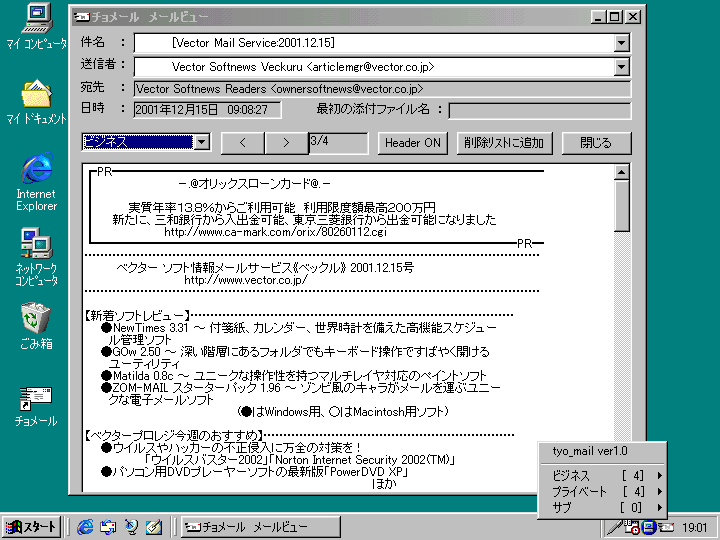
Task: Click the ca-mark.com orix URL text
Action: point(276,232)
